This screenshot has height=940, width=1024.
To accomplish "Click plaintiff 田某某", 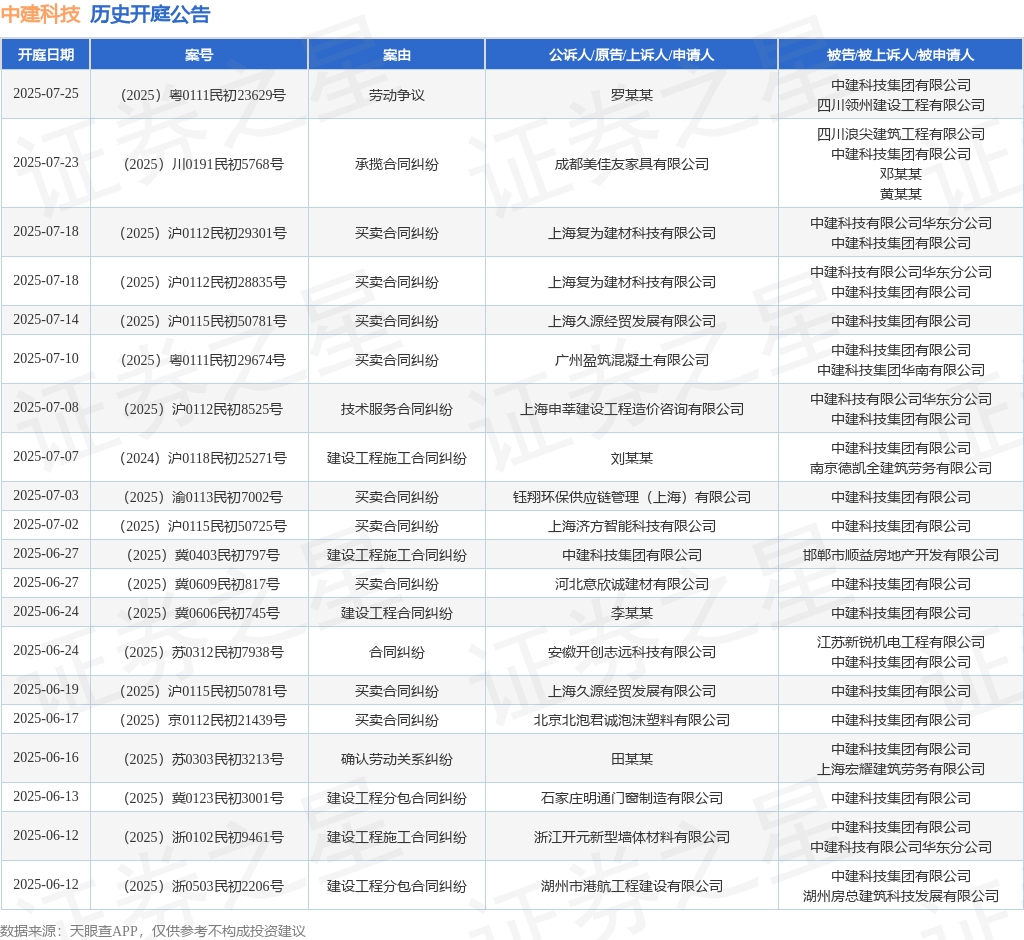I will (632, 759).
